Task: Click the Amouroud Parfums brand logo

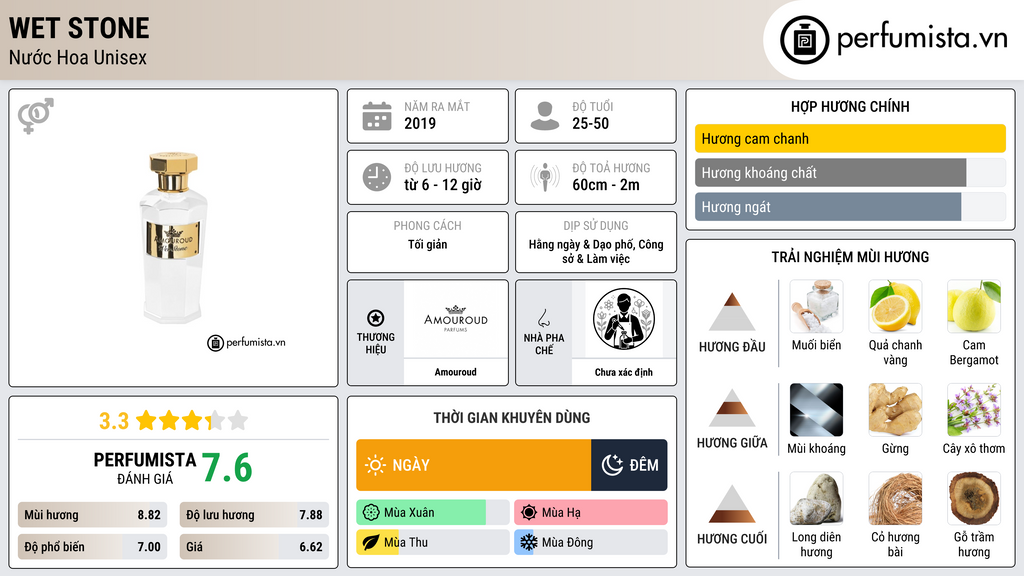Action: 455,319
